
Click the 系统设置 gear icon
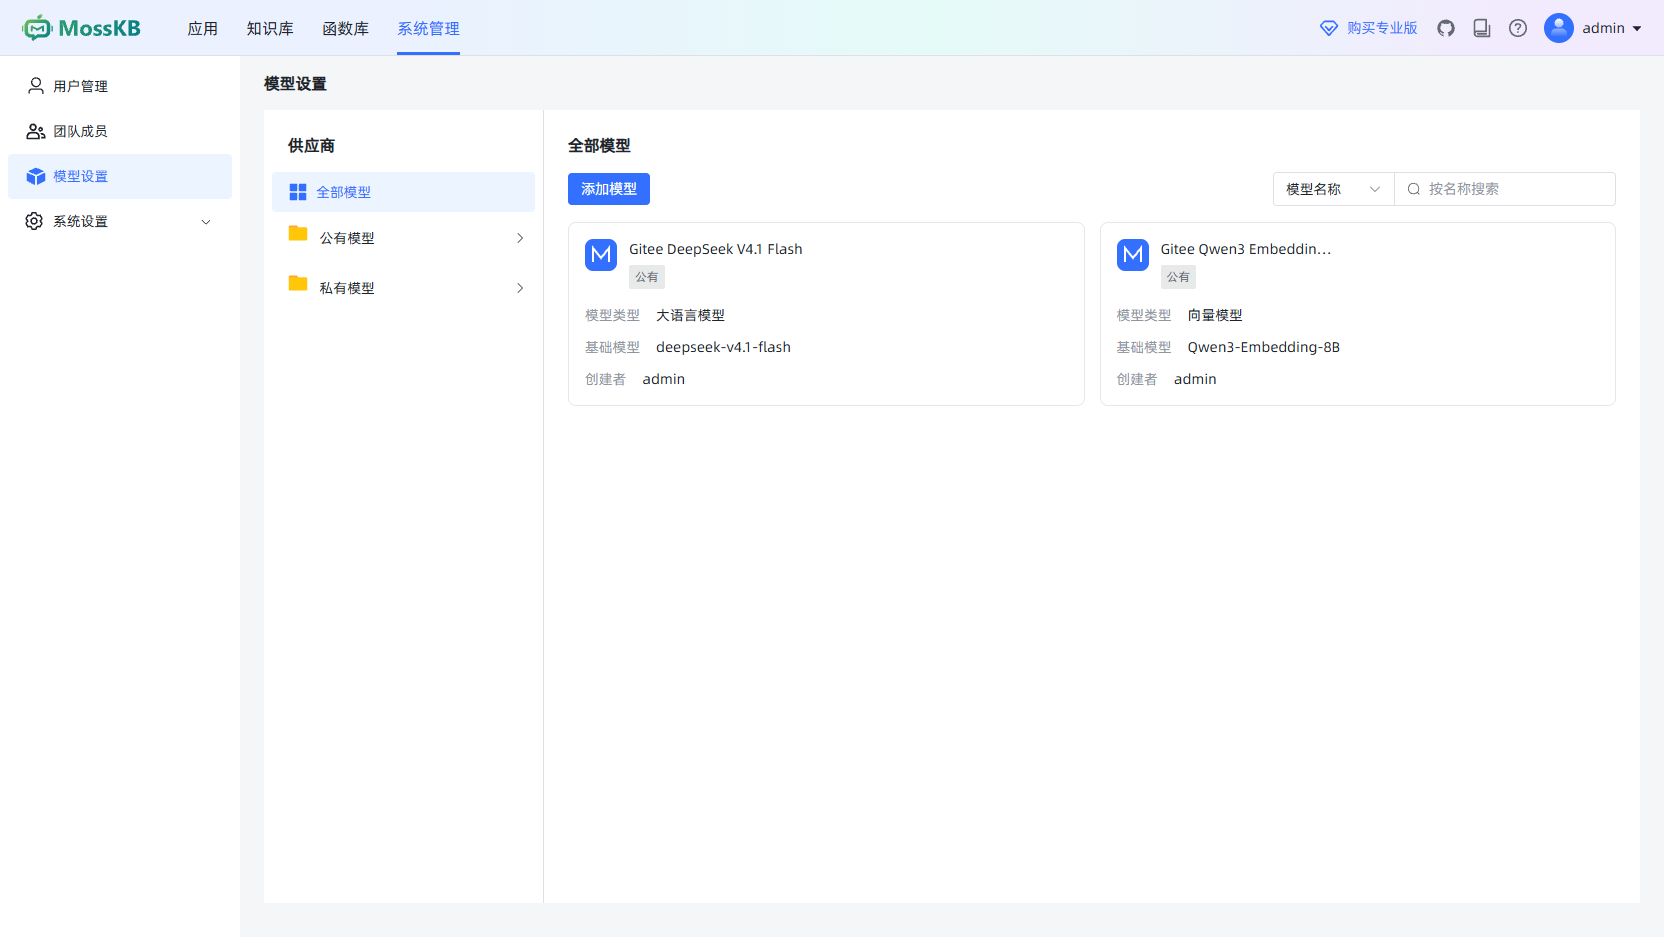click(x=34, y=221)
